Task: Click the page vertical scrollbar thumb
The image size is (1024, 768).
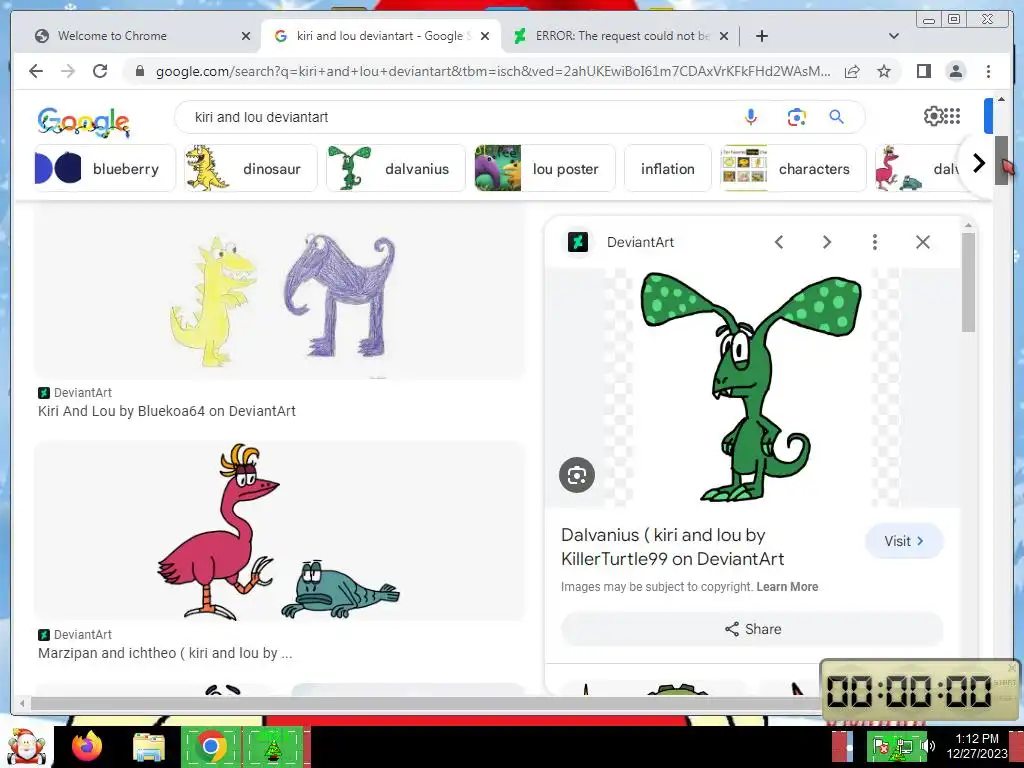Action: pos(1001,160)
